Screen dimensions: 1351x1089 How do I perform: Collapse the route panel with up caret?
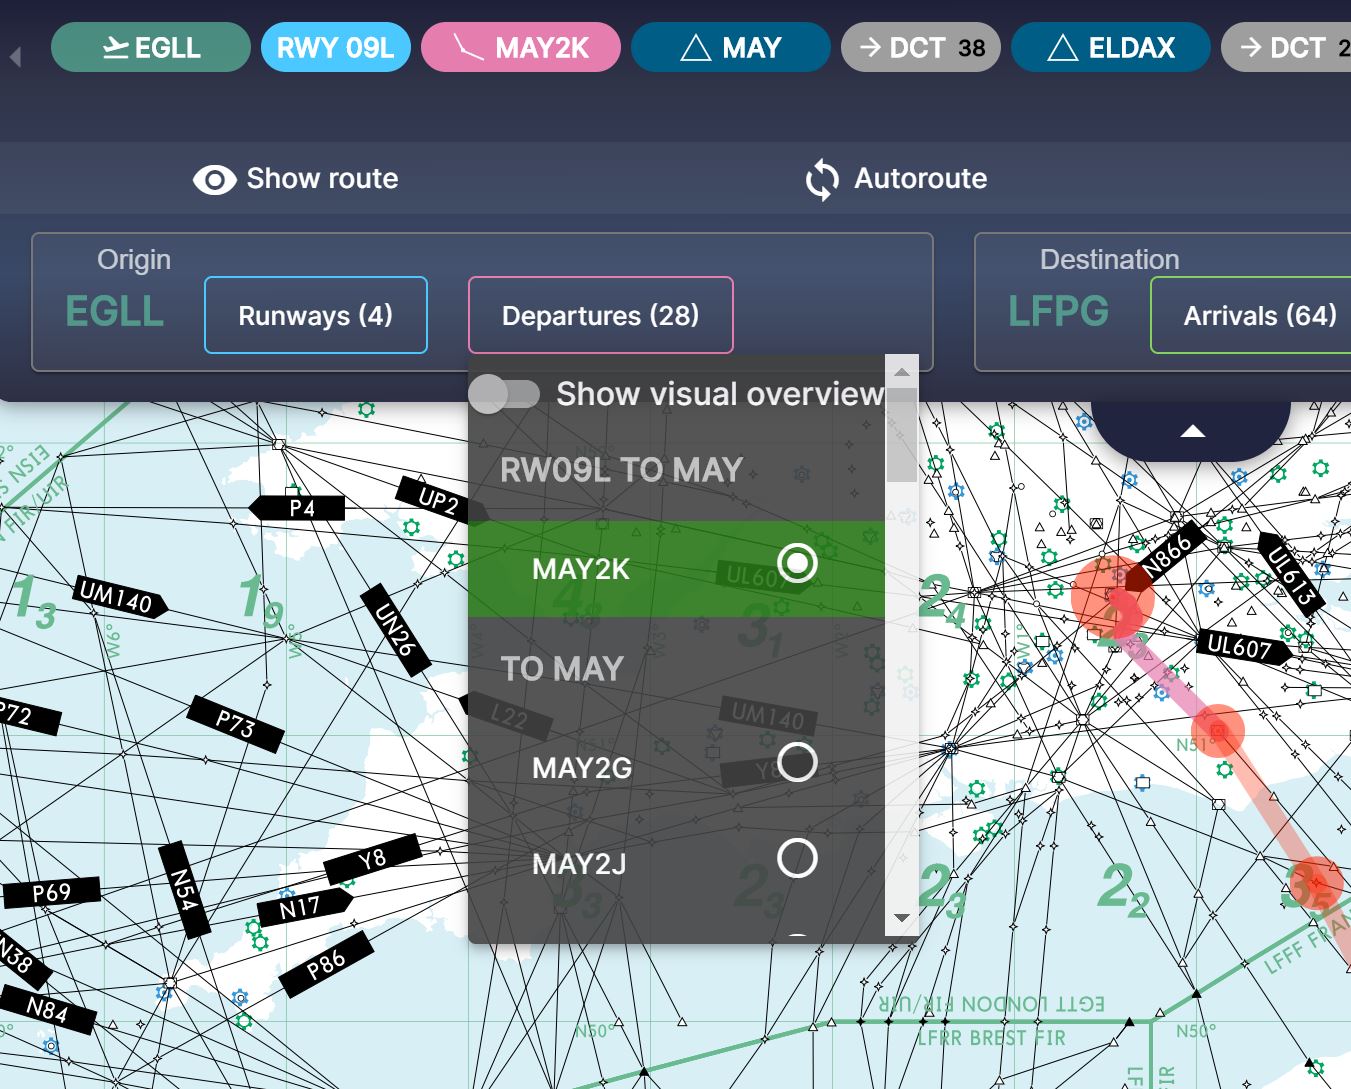1192,432
